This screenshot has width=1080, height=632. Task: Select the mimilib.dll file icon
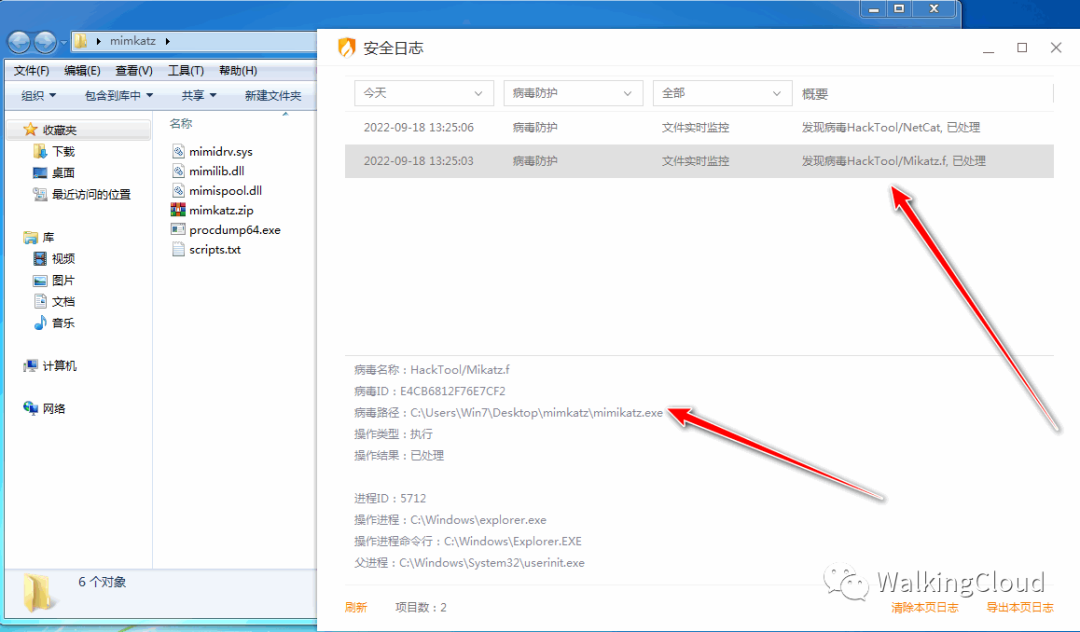point(178,171)
